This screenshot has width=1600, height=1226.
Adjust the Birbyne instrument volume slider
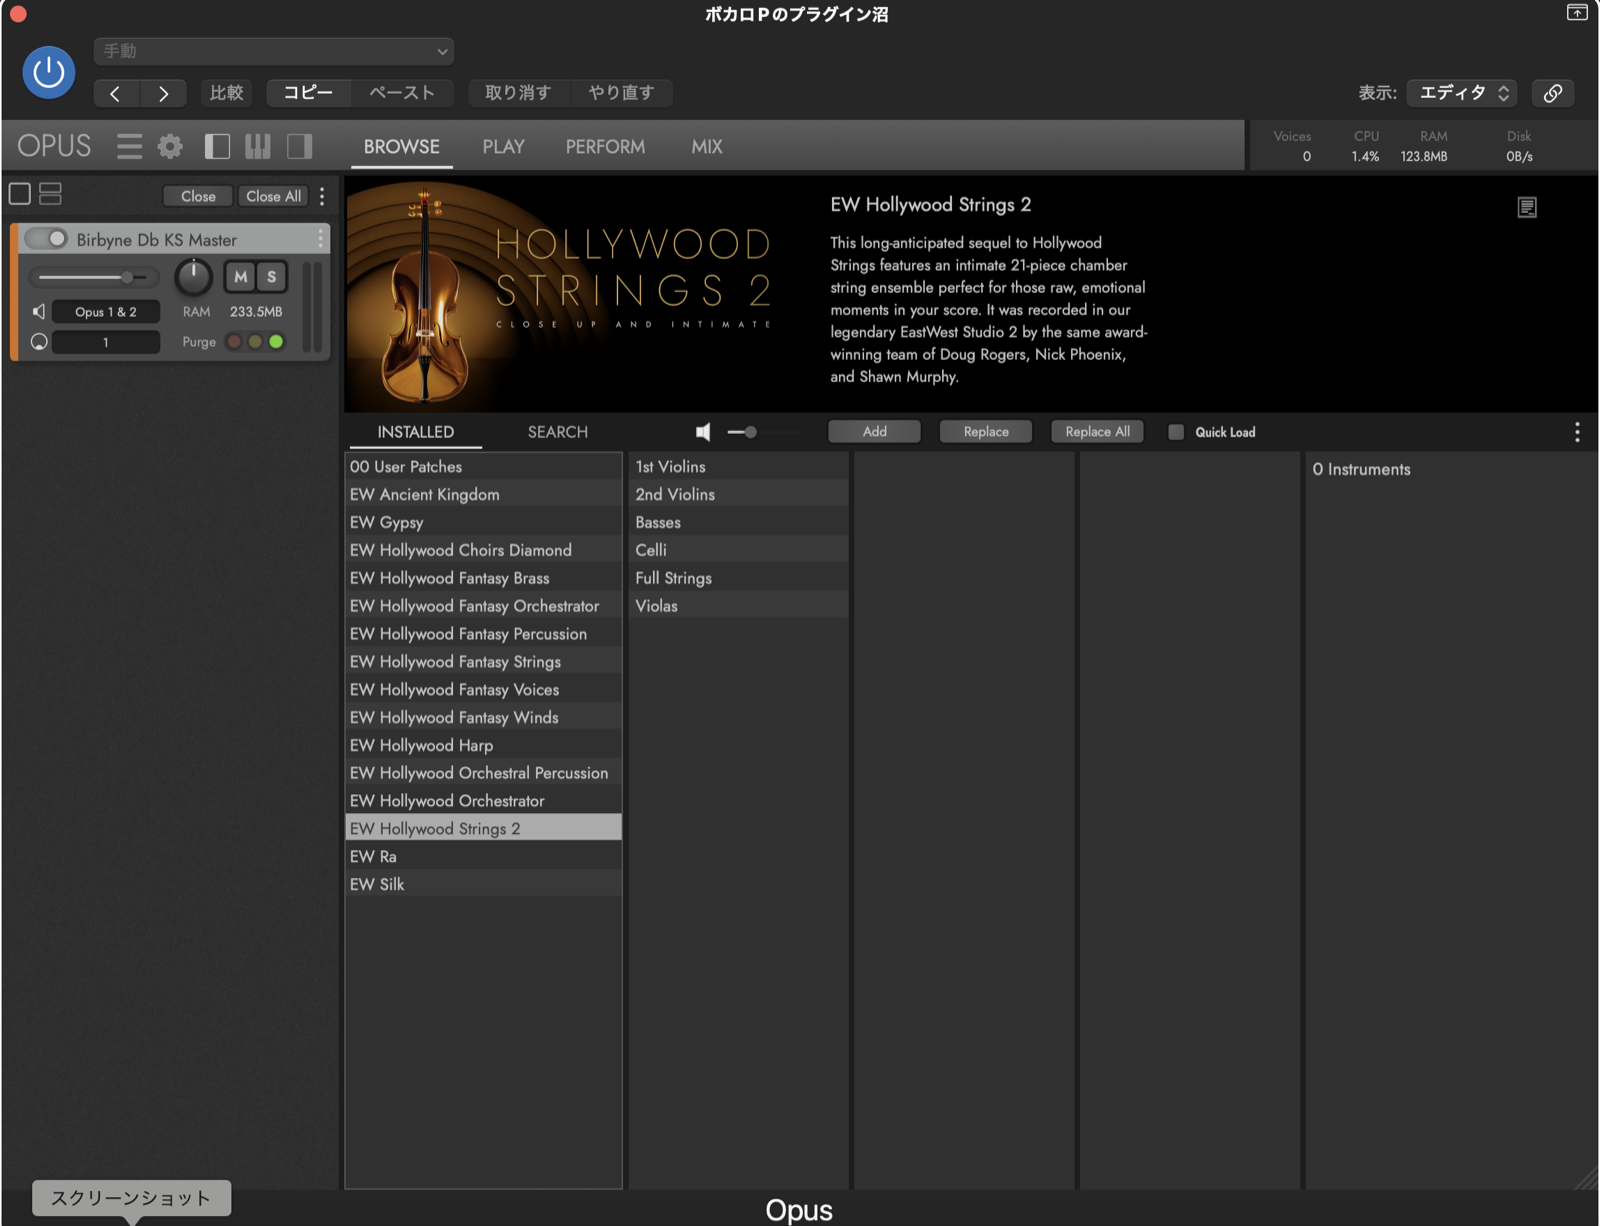coord(94,277)
